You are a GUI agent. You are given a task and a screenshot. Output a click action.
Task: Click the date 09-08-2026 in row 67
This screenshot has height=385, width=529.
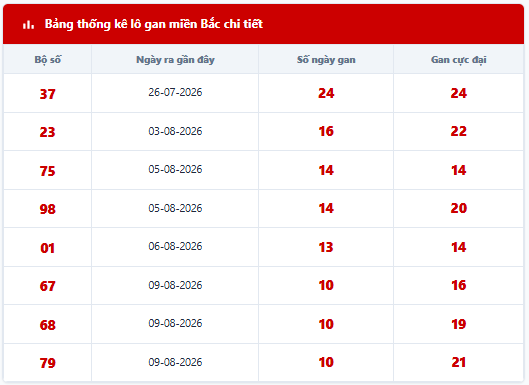[x=175, y=285]
